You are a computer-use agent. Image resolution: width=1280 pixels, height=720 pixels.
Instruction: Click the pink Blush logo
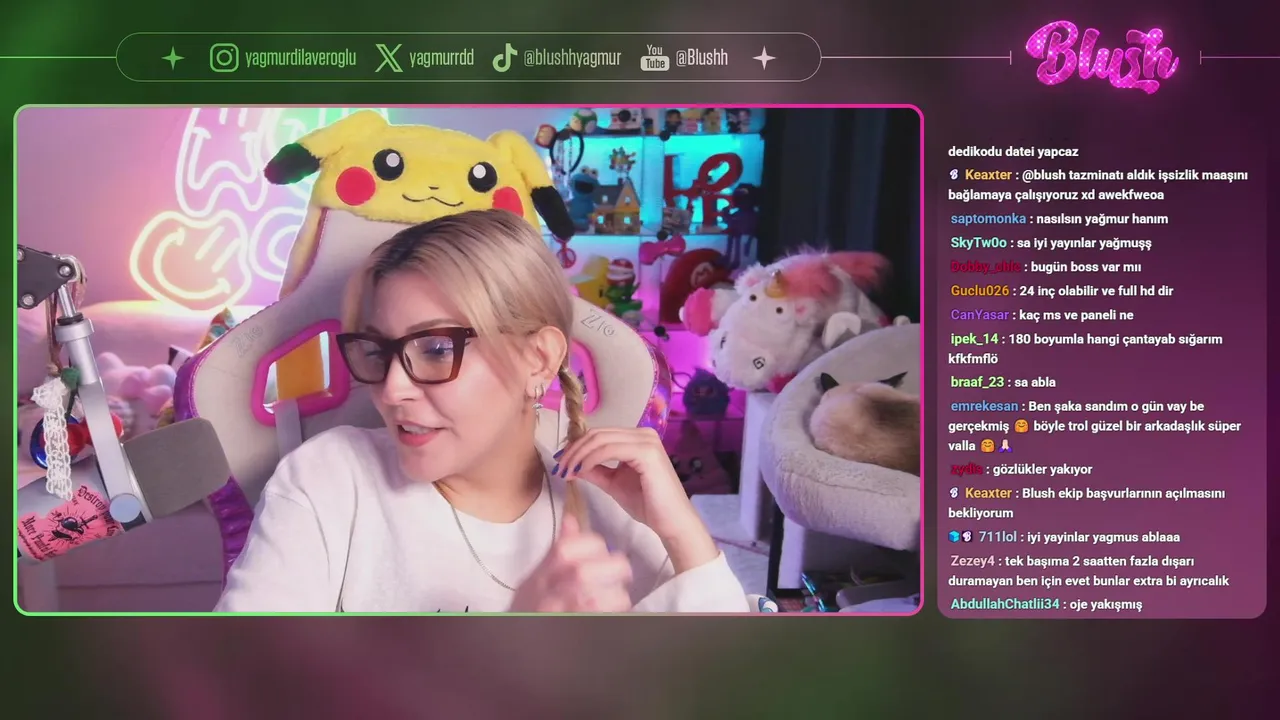pyautogui.click(x=1102, y=57)
